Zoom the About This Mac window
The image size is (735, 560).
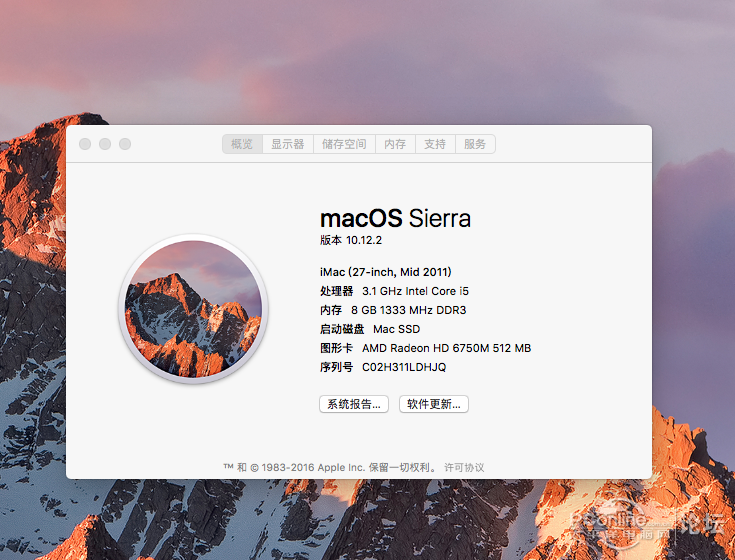[x=125, y=144]
